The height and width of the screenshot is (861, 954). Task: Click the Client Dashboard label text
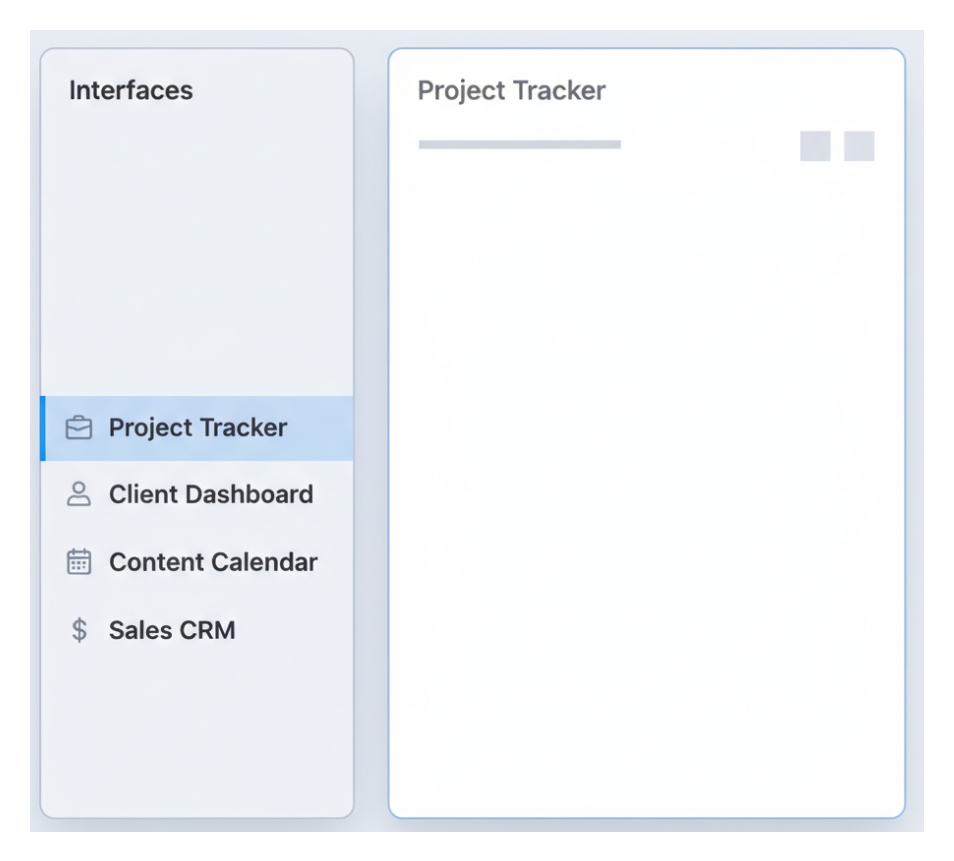211,494
